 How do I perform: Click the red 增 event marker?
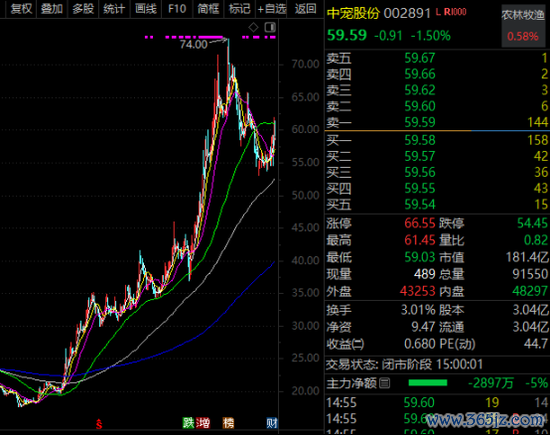(203, 423)
